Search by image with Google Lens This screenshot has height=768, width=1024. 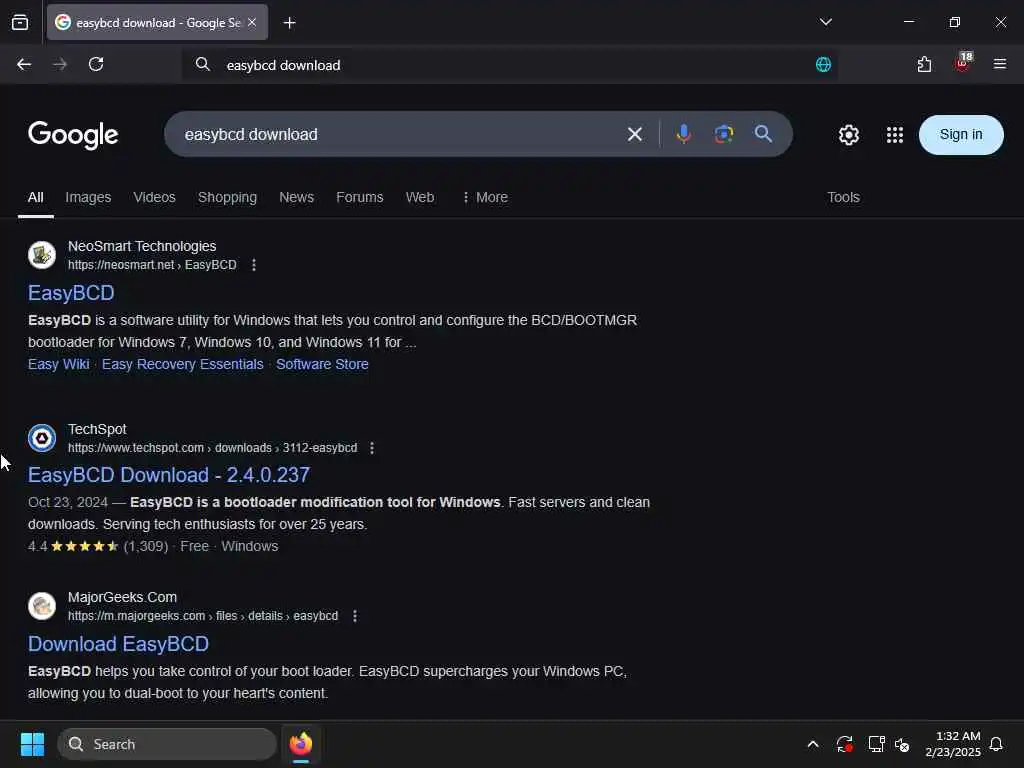724,134
